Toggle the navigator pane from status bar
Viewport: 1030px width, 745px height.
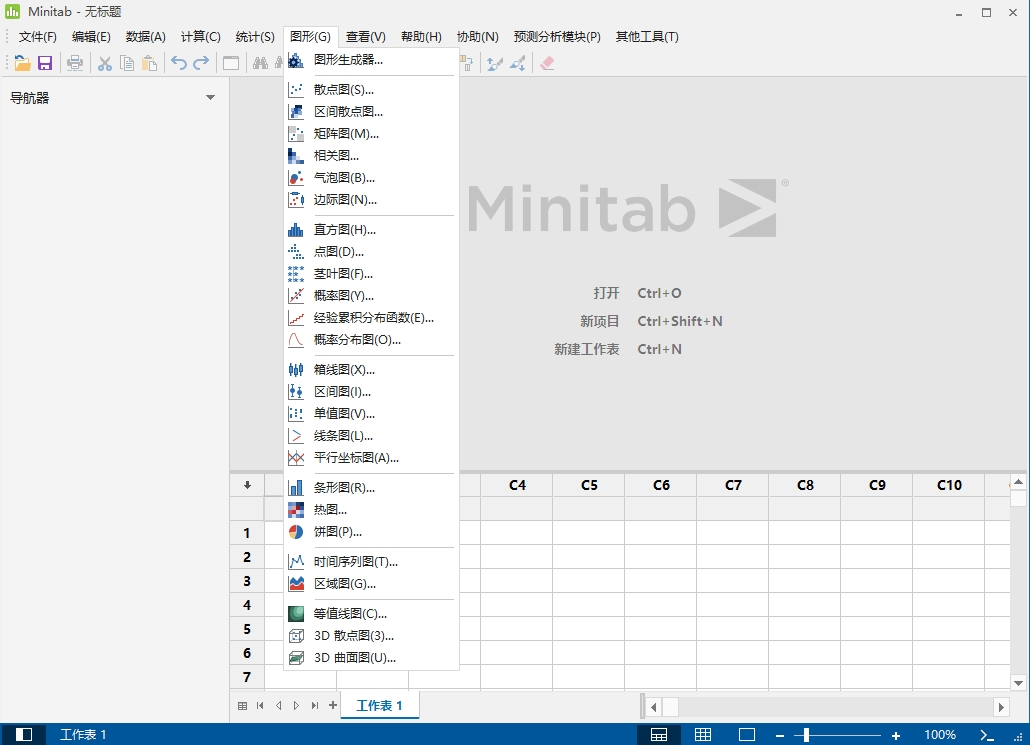point(24,734)
